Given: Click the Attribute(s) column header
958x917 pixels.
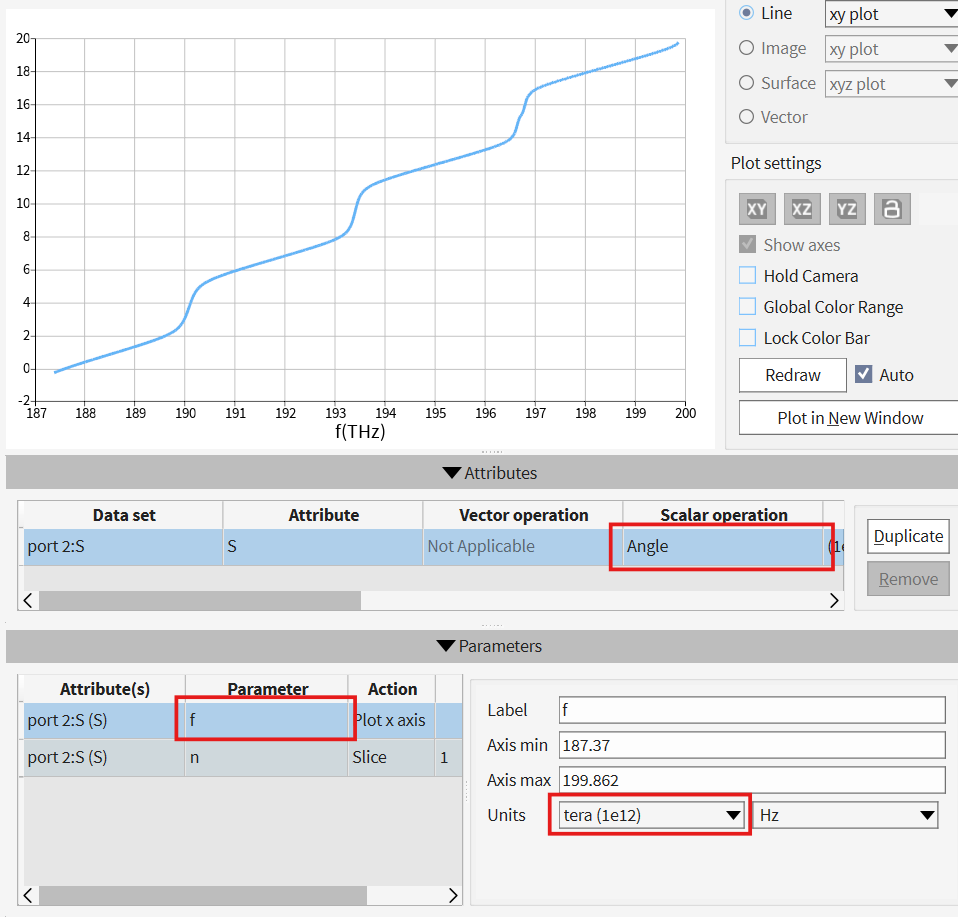Looking at the screenshot, I should (104, 689).
